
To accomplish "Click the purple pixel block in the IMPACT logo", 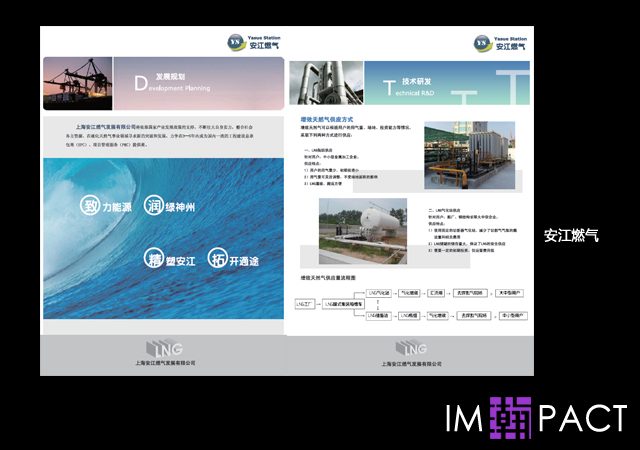I will [x=510, y=418].
